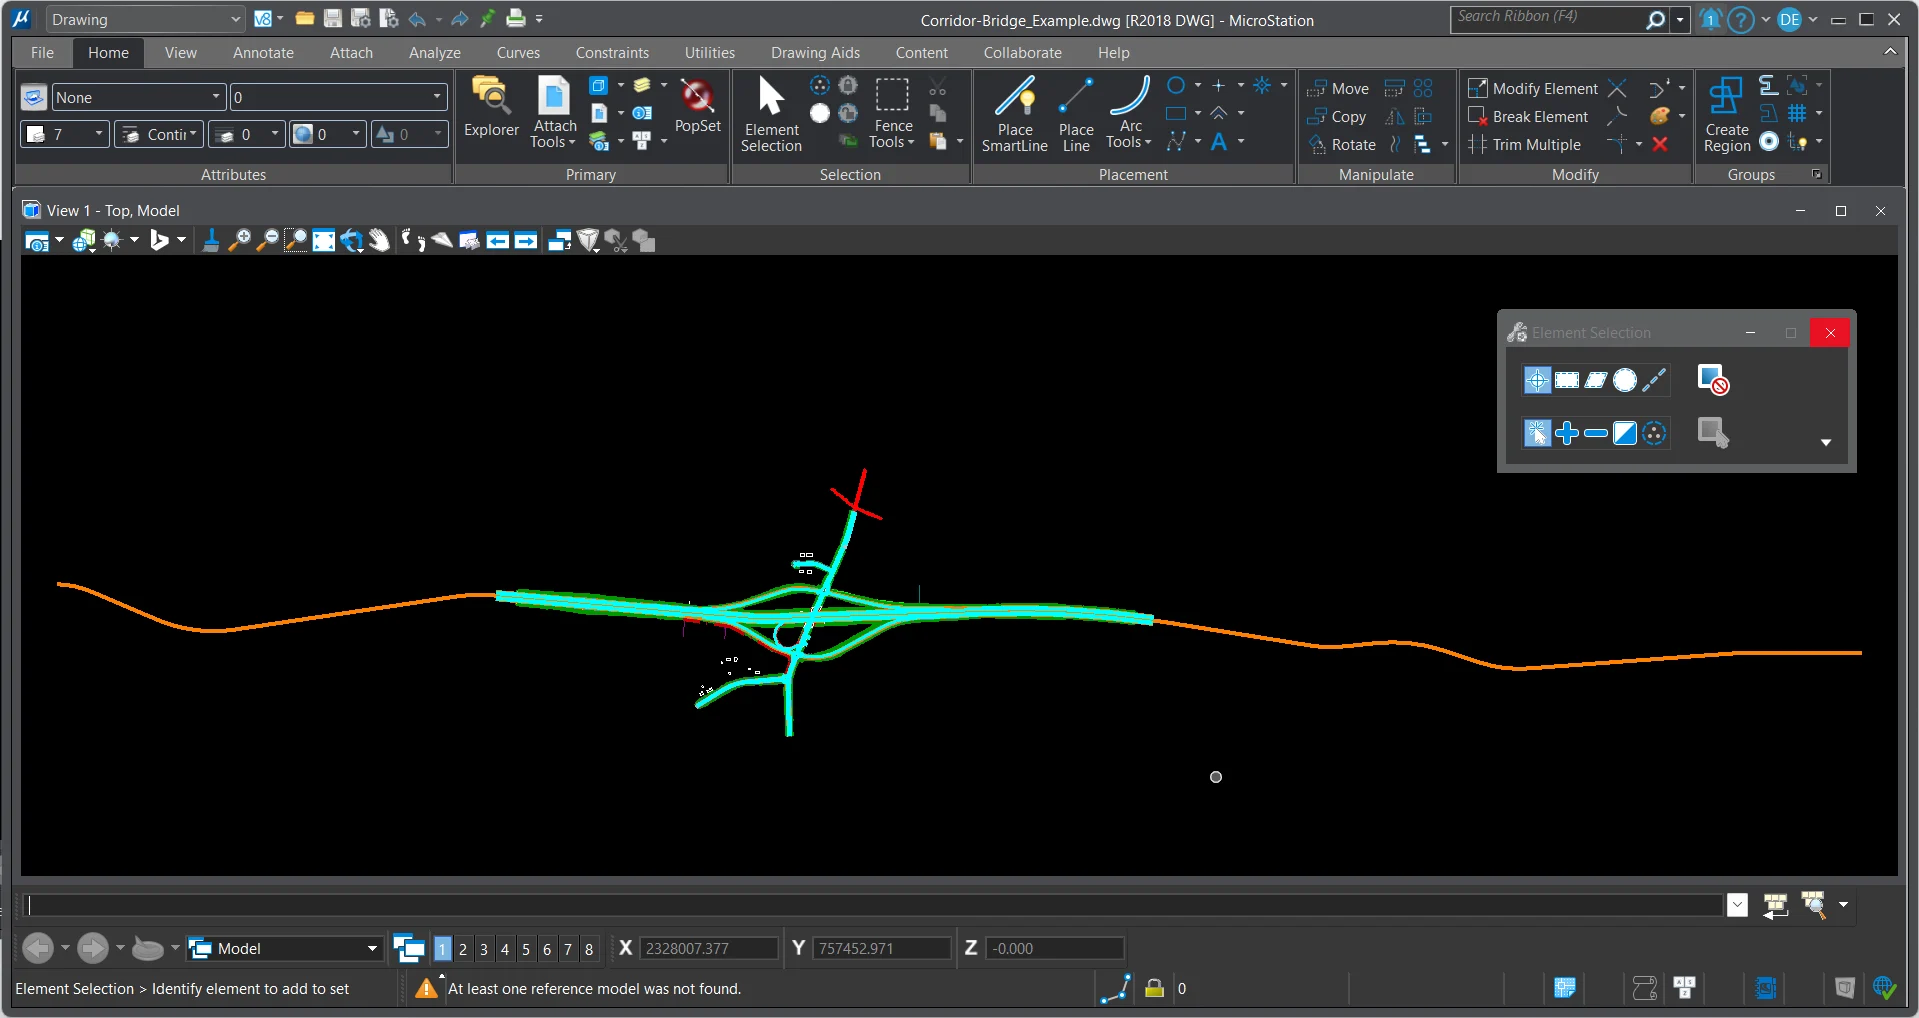Choose the Create Region tool

point(1727,113)
